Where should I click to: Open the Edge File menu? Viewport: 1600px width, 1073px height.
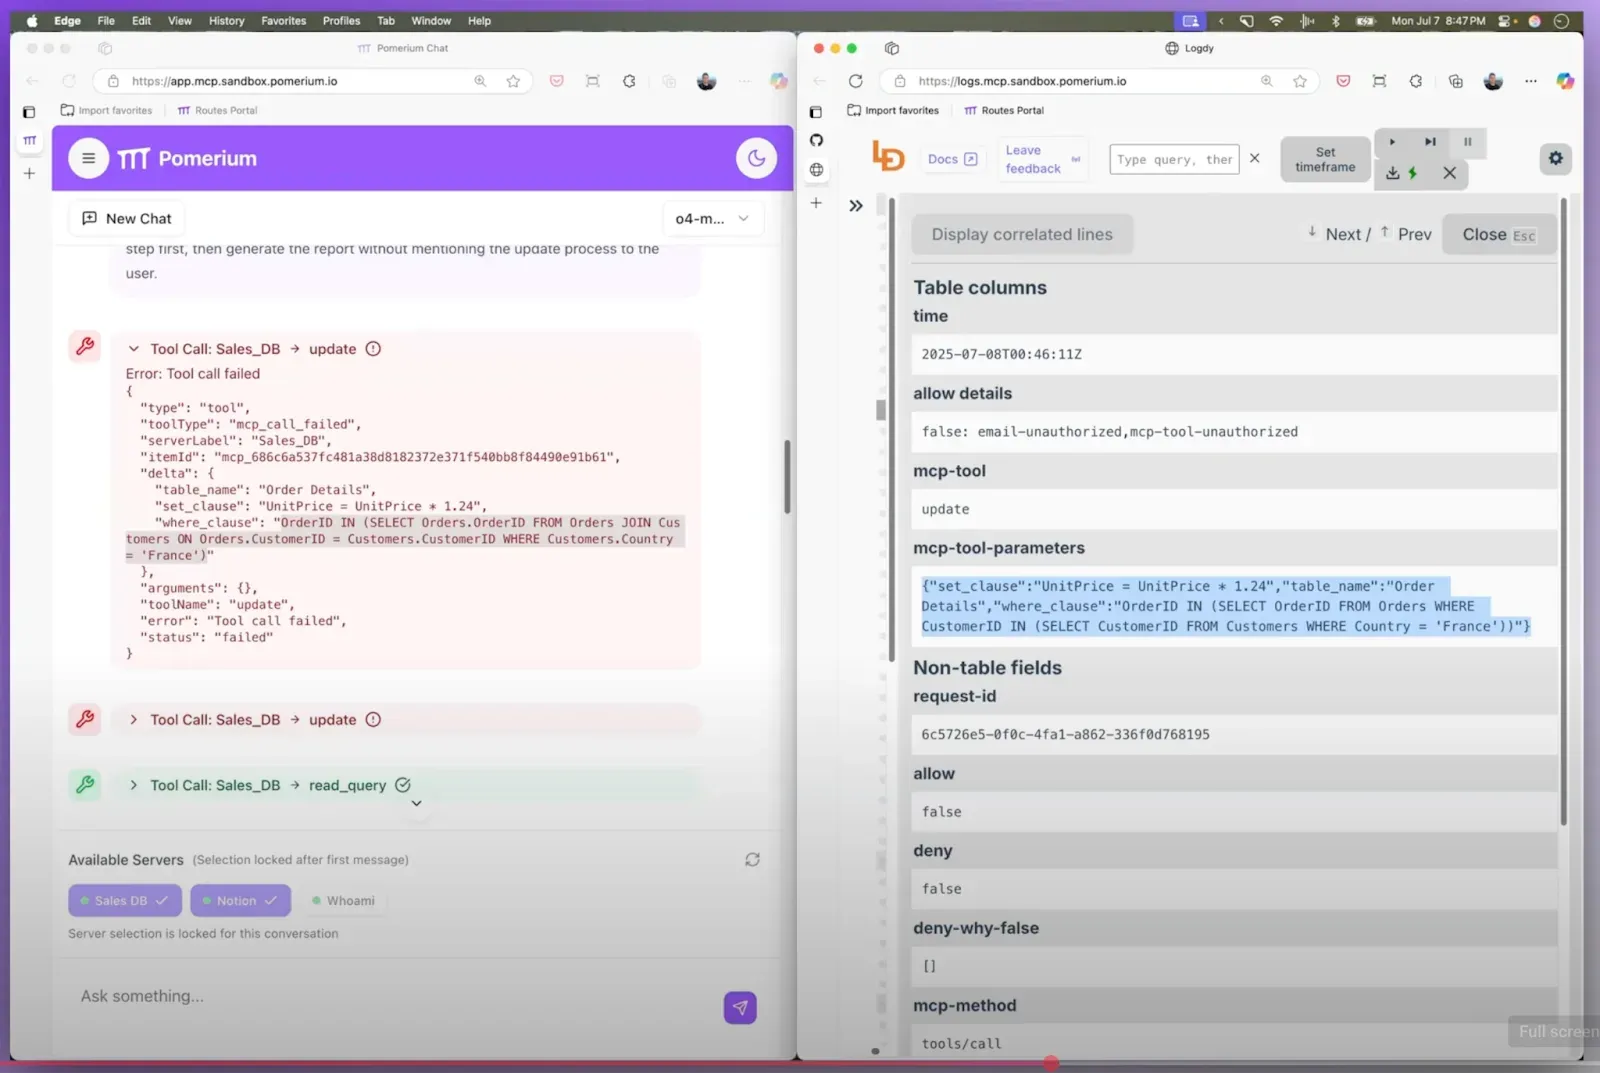coord(106,20)
